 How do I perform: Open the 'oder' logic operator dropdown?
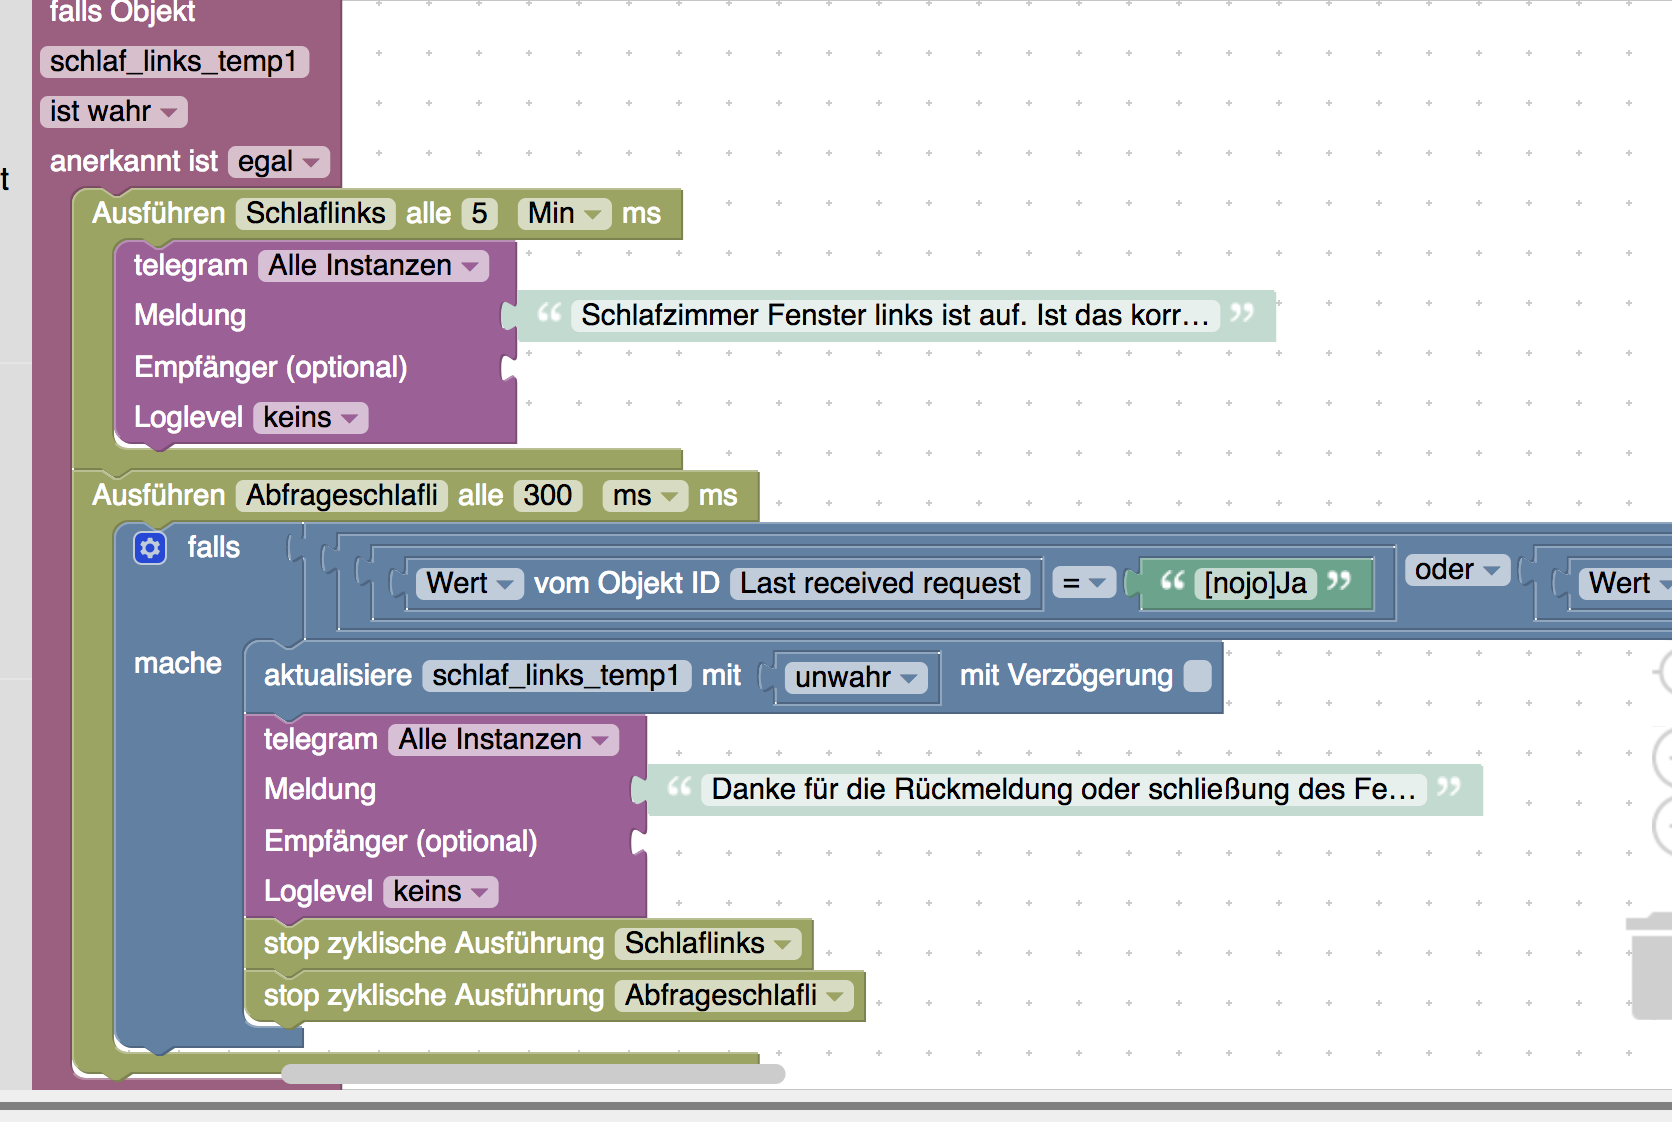tap(1458, 570)
